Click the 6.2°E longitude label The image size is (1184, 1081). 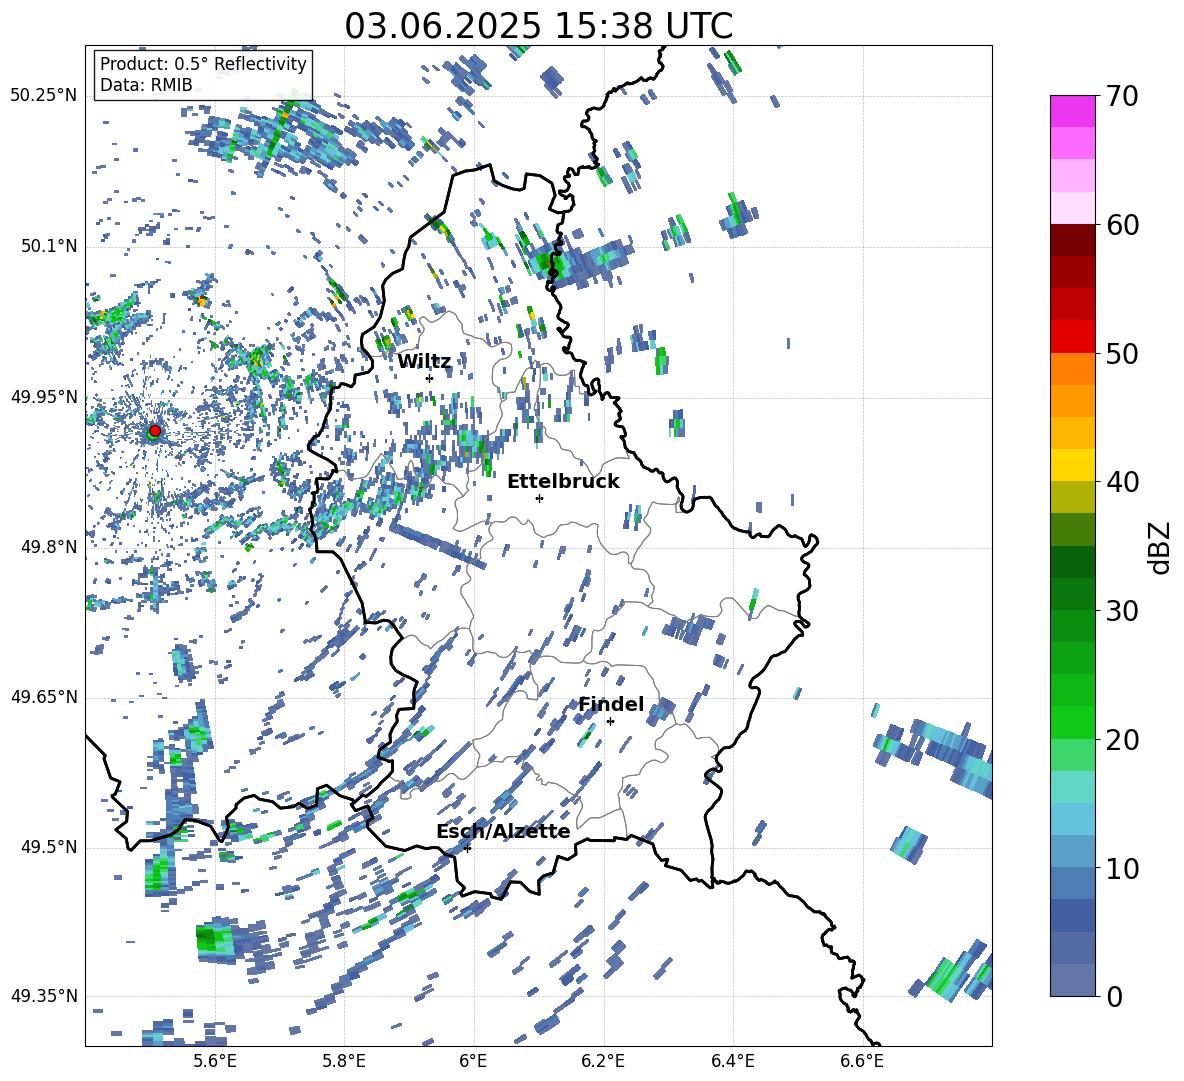coord(603,1061)
